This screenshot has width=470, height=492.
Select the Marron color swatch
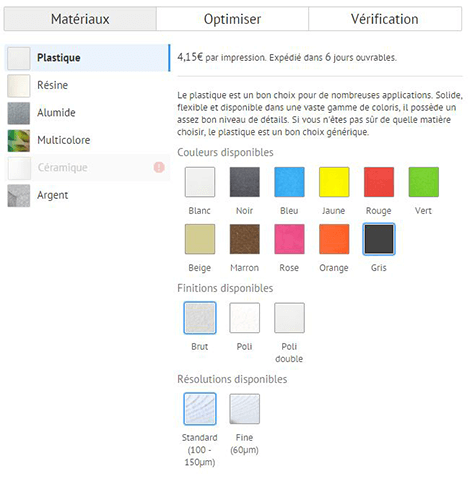(x=245, y=239)
